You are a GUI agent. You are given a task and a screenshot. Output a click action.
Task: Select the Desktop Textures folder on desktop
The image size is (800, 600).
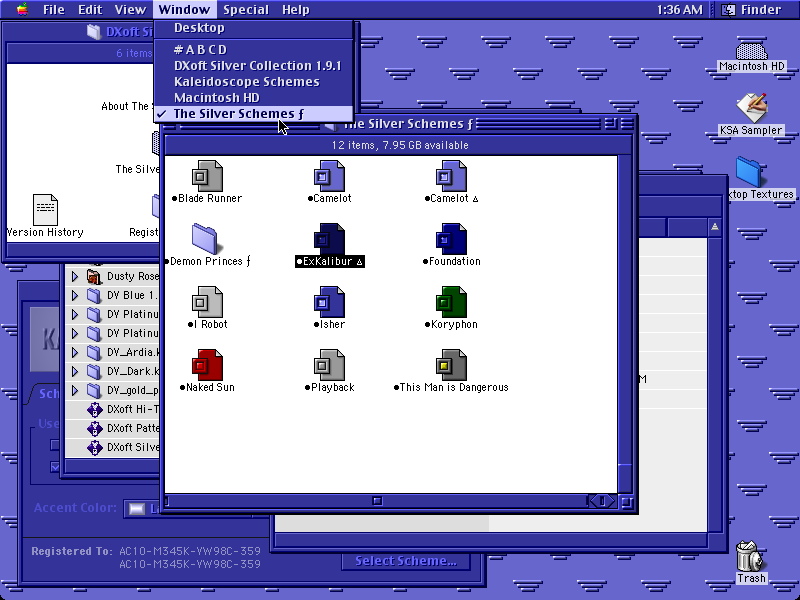[x=749, y=172]
